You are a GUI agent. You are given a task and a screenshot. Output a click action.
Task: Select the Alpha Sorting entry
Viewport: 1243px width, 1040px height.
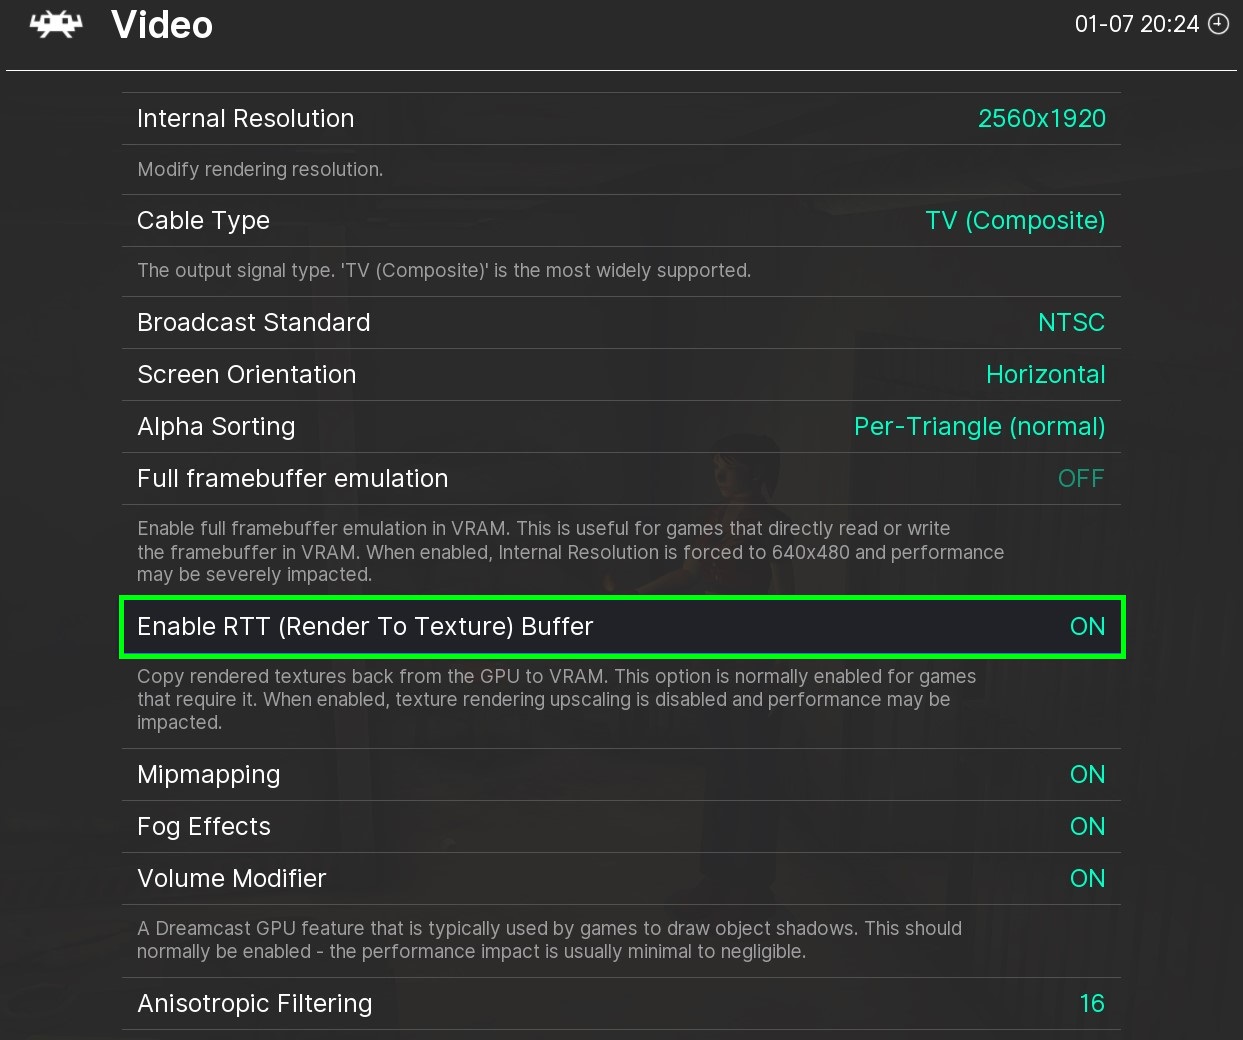click(x=216, y=427)
